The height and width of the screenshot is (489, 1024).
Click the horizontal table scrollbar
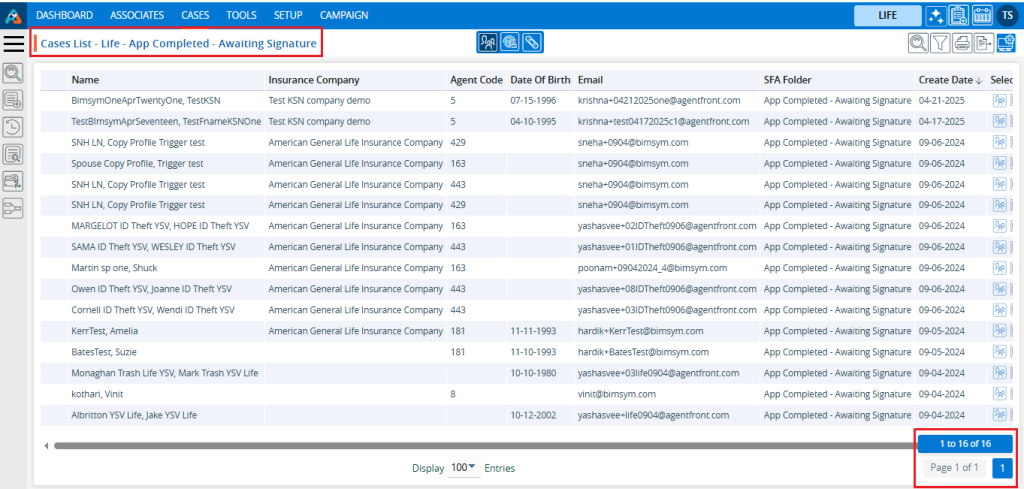pos(480,445)
